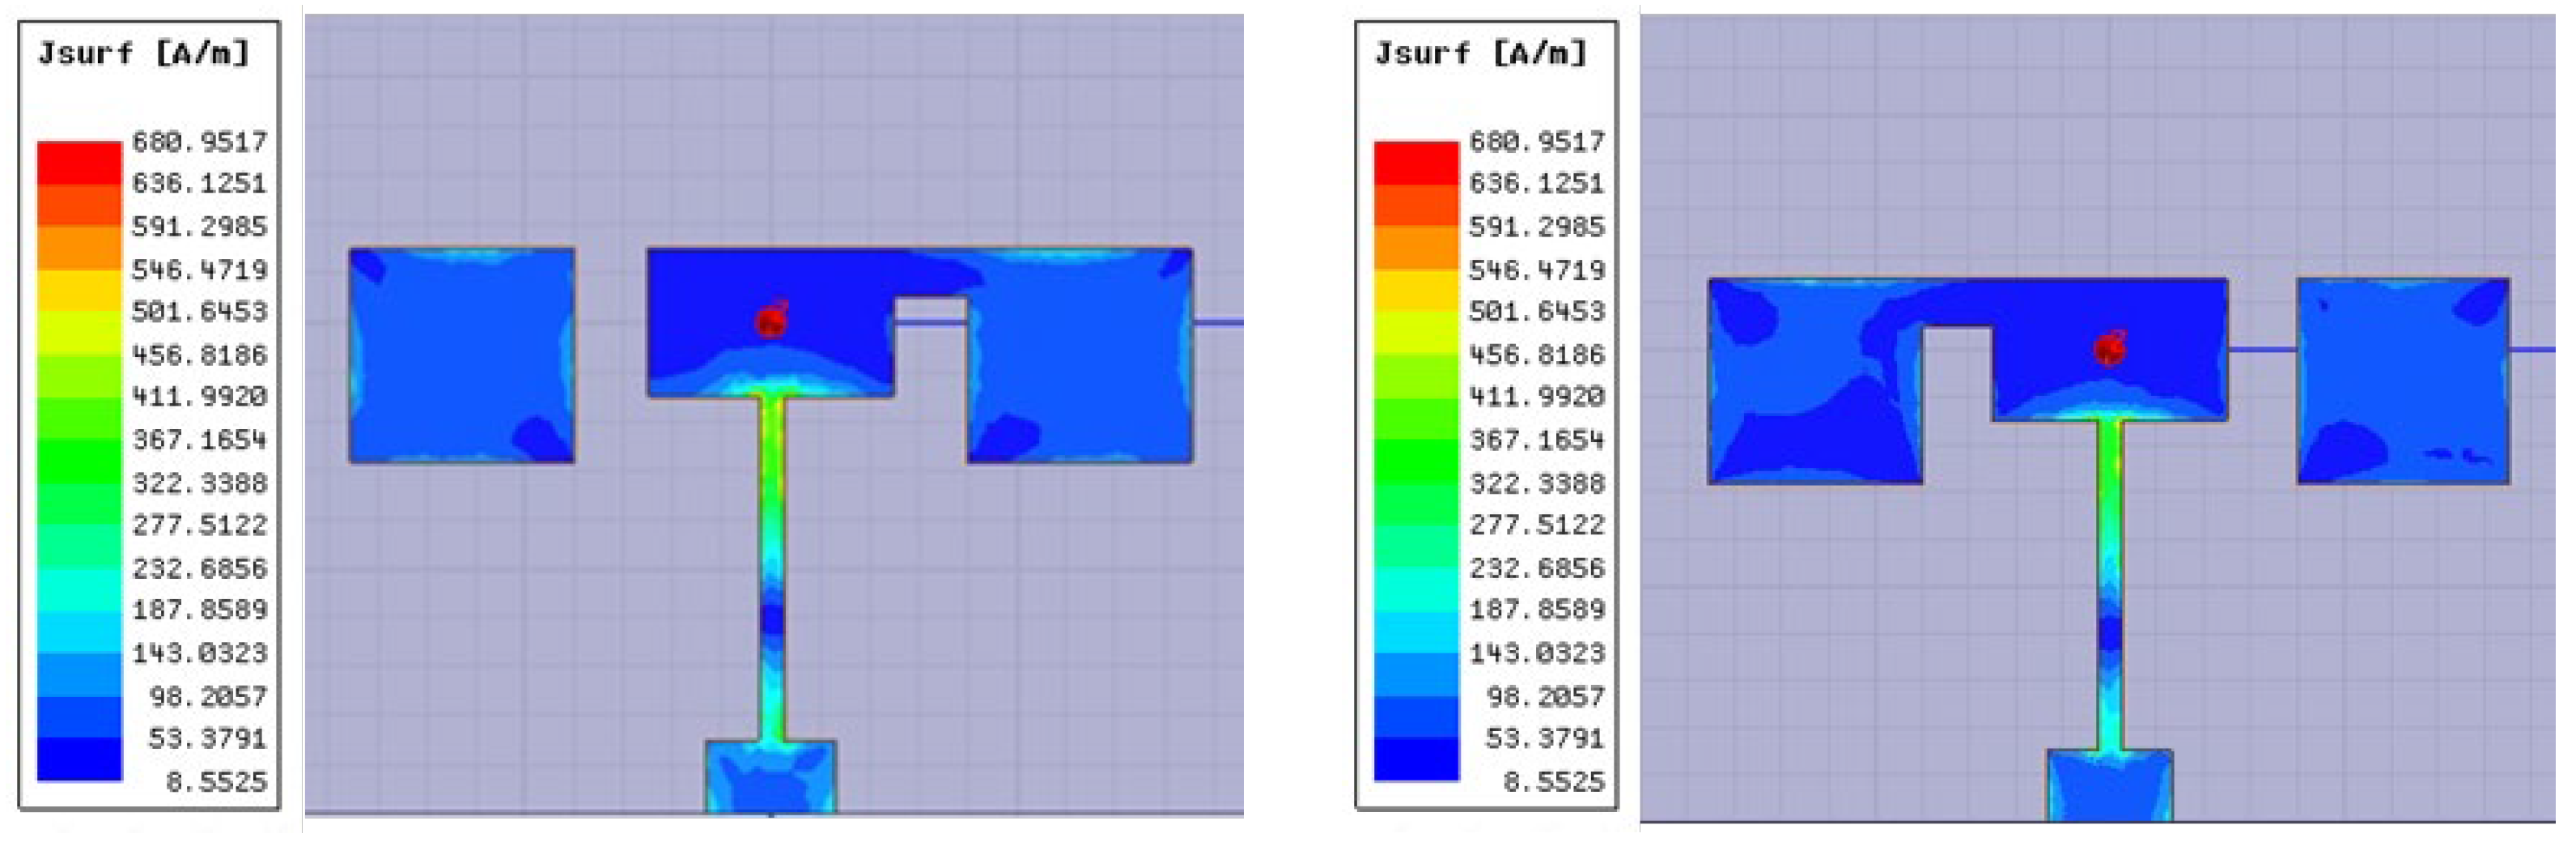Click the value 636.1251 in the right legend

(1537, 183)
